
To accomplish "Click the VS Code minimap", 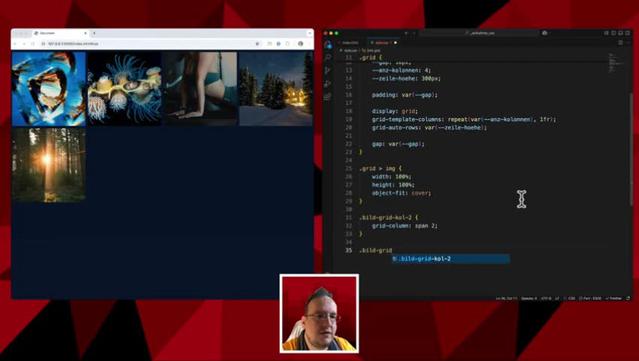I will 616,63.
